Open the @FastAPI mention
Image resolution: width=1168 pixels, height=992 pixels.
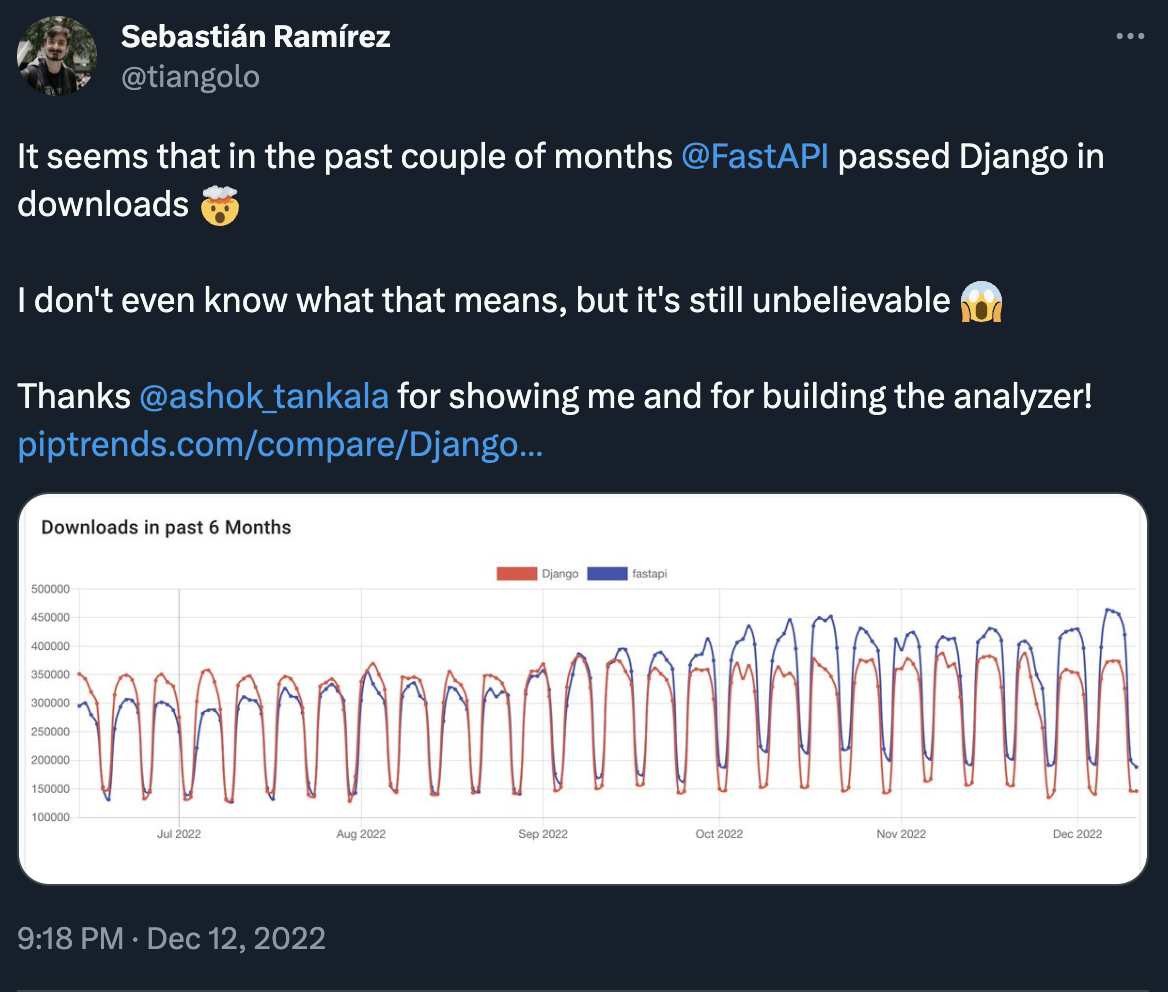pos(754,157)
